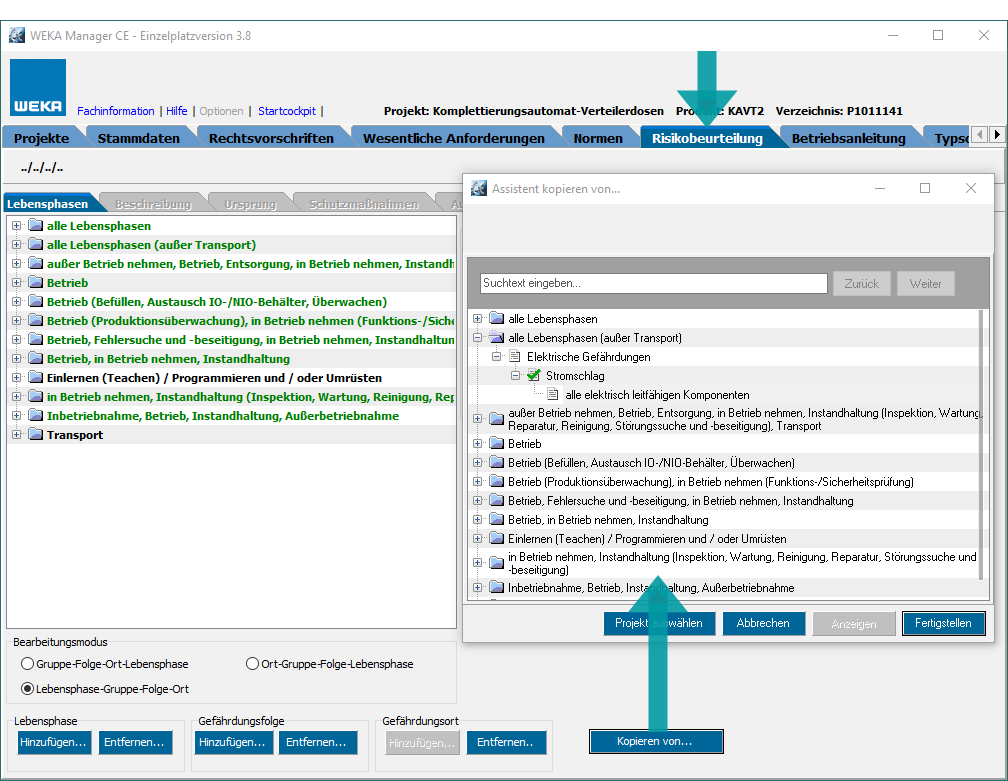Viewport: 1008px width, 781px height.
Task: Click the assistant tree vertical scrollbar
Action: pyautogui.click(x=981, y=450)
